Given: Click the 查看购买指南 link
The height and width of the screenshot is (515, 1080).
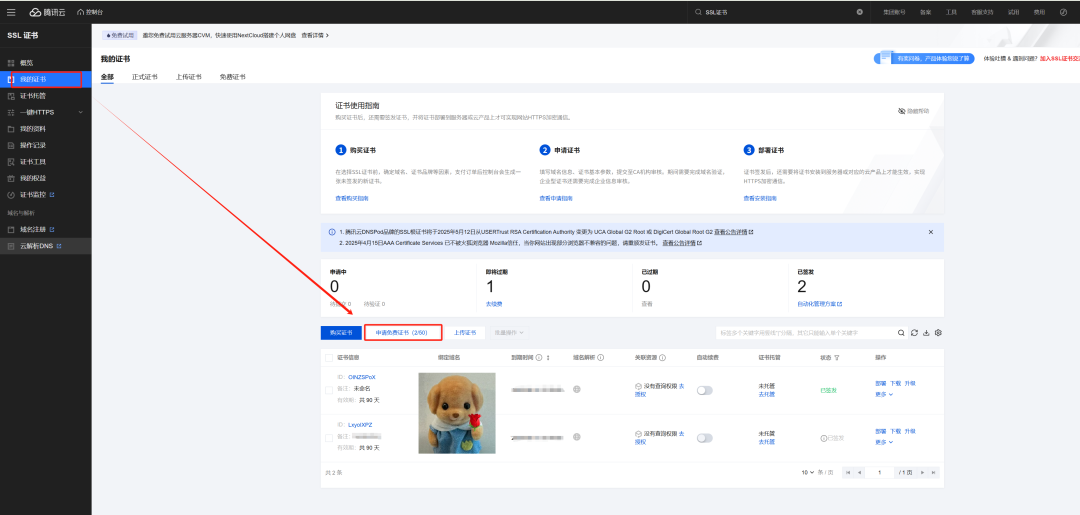Looking at the screenshot, I should click(352, 198).
